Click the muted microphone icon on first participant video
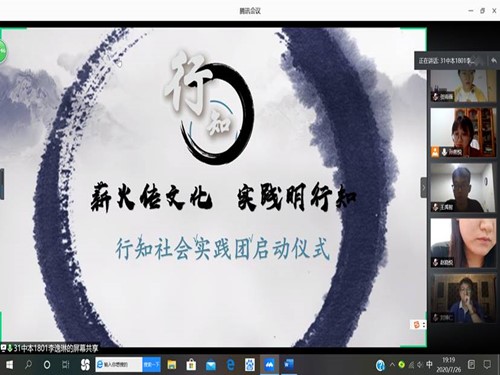This screenshot has height=375, width=500. 435,97
